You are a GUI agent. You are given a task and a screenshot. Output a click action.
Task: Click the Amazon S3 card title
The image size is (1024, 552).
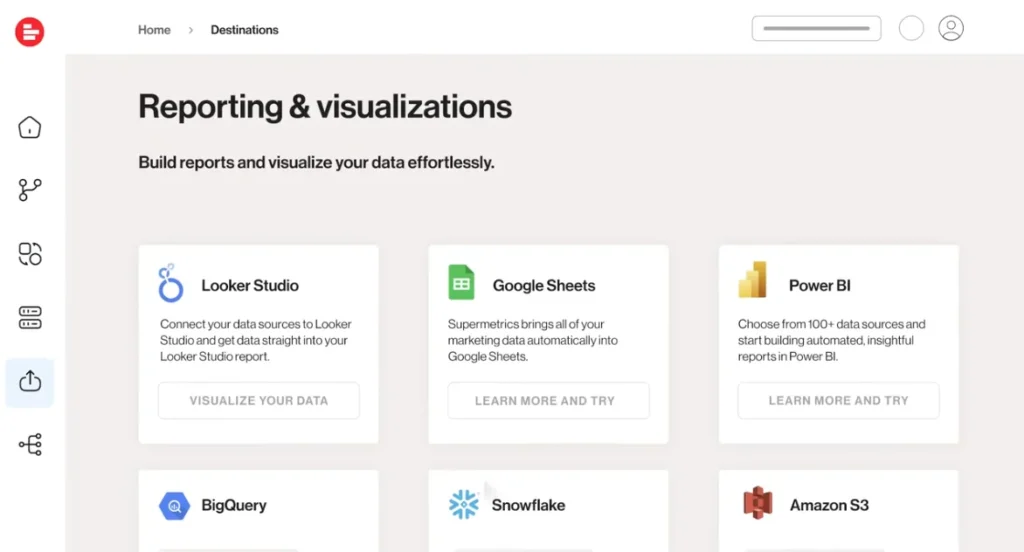click(x=829, y=505)
